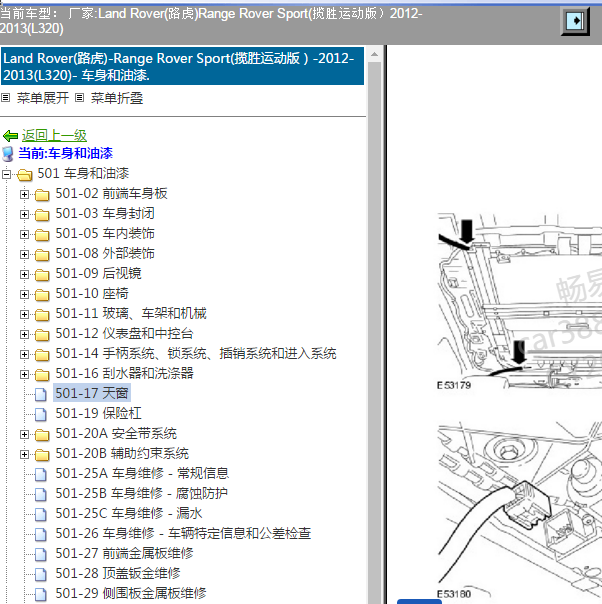Open 501-25C 车身维修 - 漏水
The height and width of the screenshot is (604, 602).
(x=129, y=513)
